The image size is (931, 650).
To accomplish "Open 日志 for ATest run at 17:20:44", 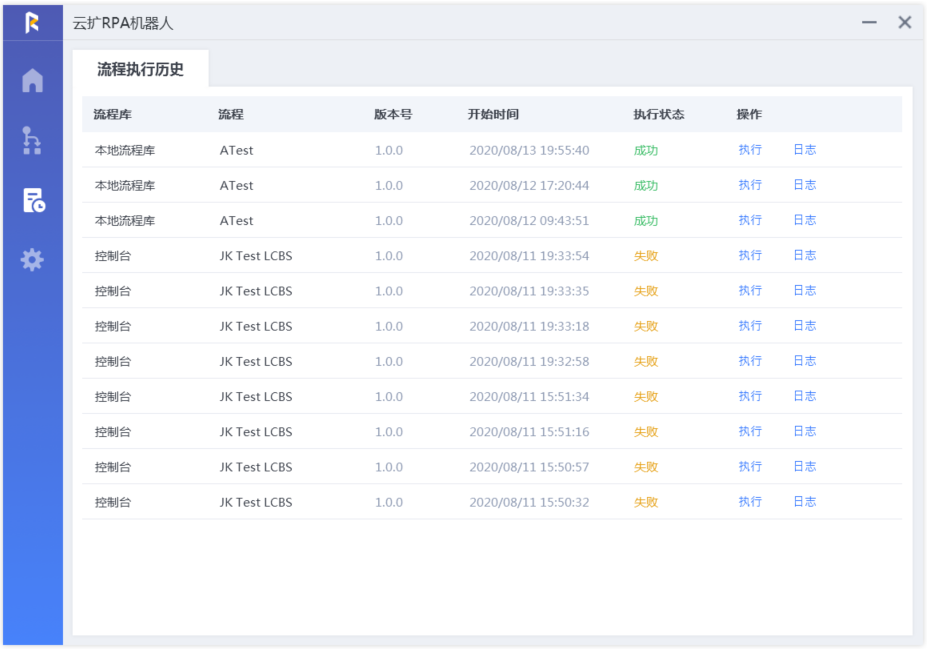I will pos(805,185).
